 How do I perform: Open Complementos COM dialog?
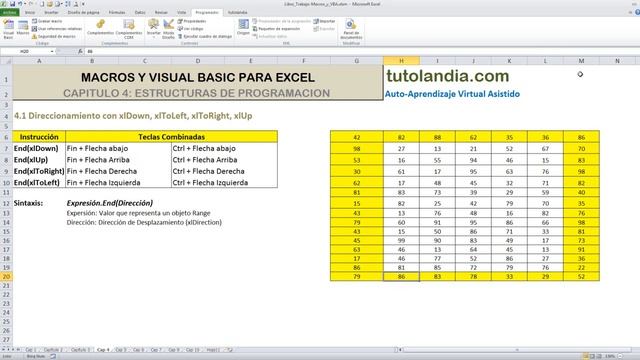129,29
